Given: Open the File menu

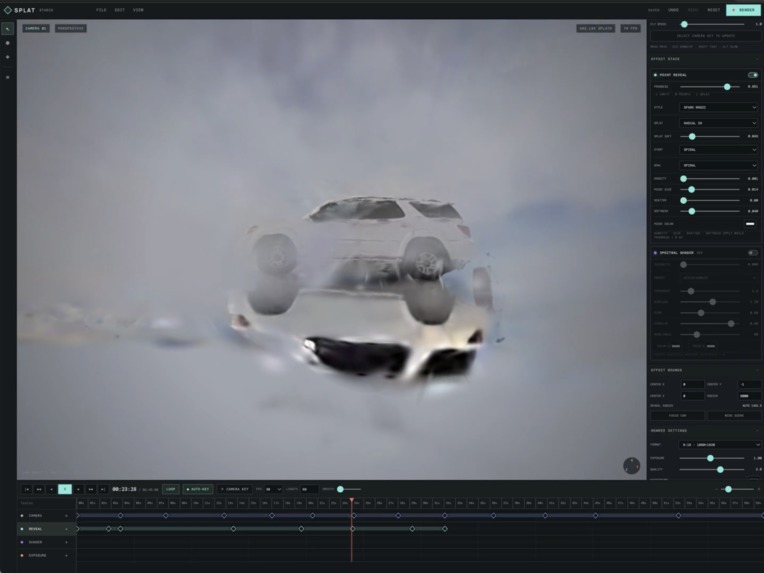Looking at the screenshot, I should [101, 10].
